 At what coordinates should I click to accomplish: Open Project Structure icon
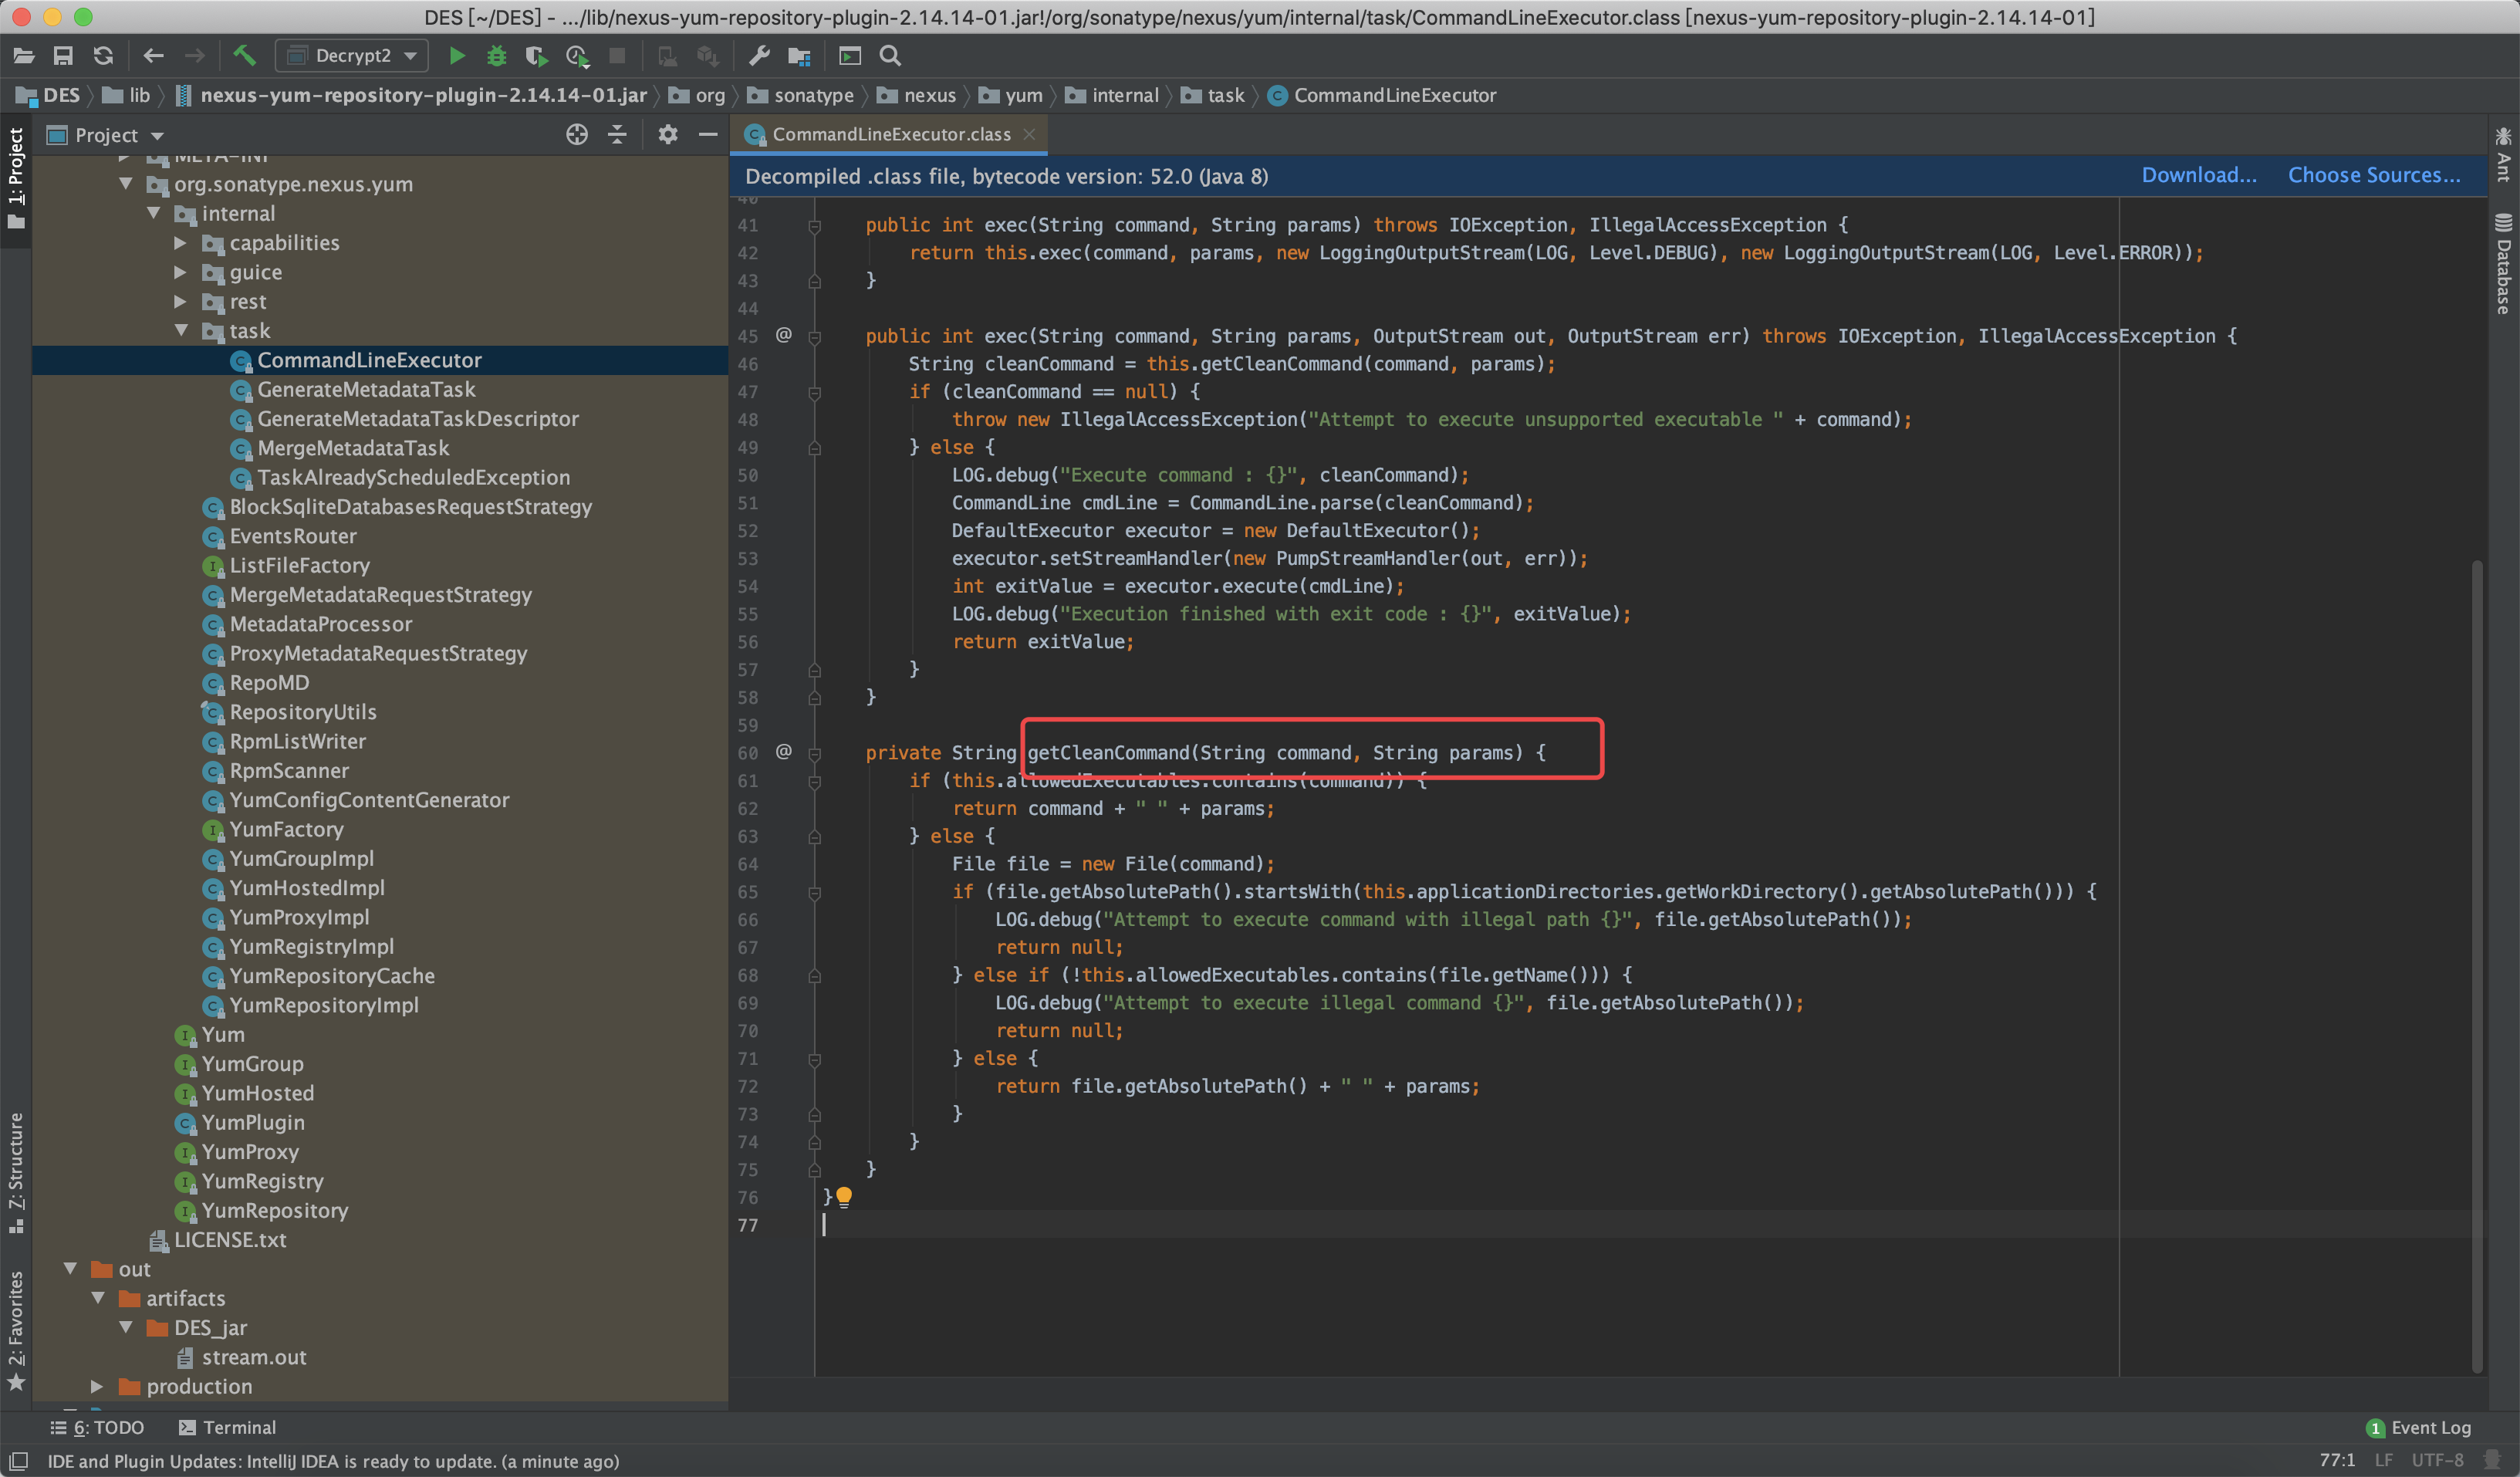(x=799, y=56)
